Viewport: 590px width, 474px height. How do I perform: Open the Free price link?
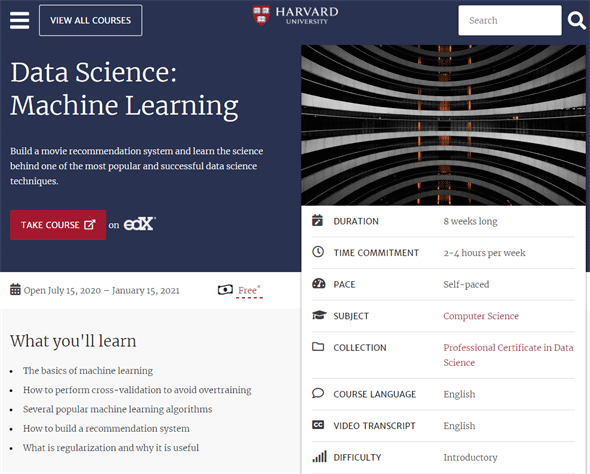249,290
